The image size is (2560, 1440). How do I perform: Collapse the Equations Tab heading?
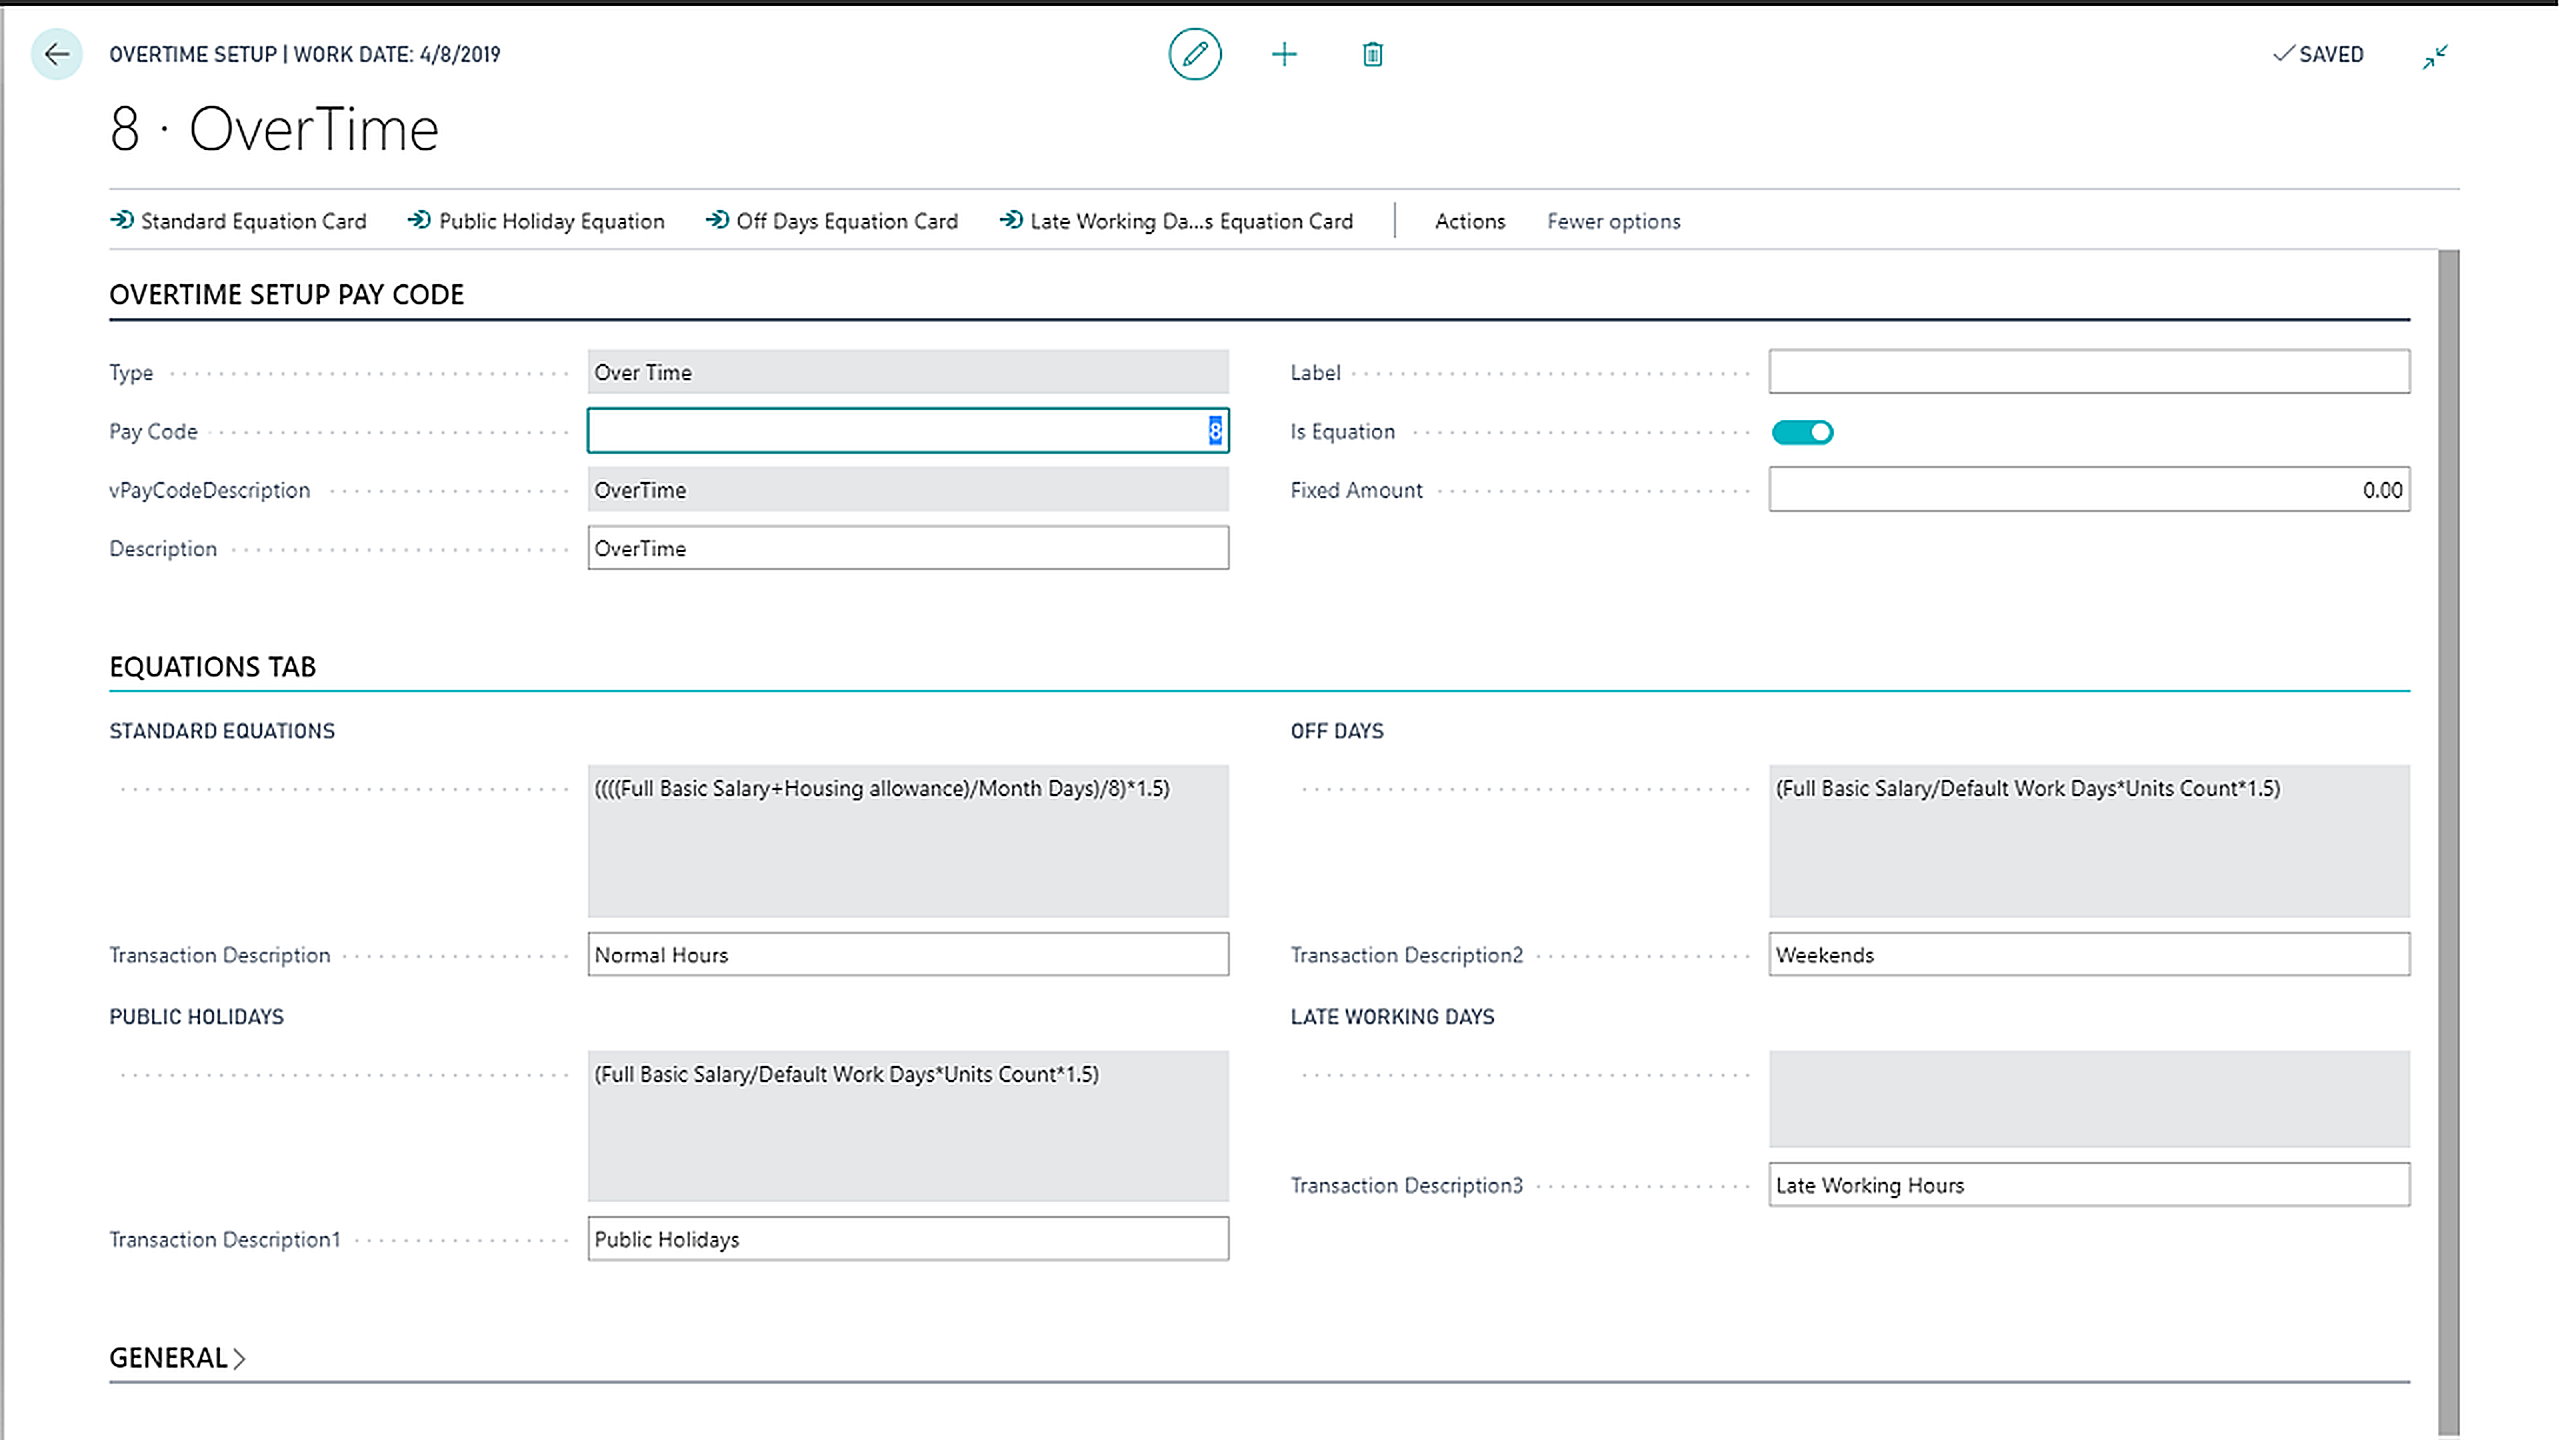pos(212,667)
